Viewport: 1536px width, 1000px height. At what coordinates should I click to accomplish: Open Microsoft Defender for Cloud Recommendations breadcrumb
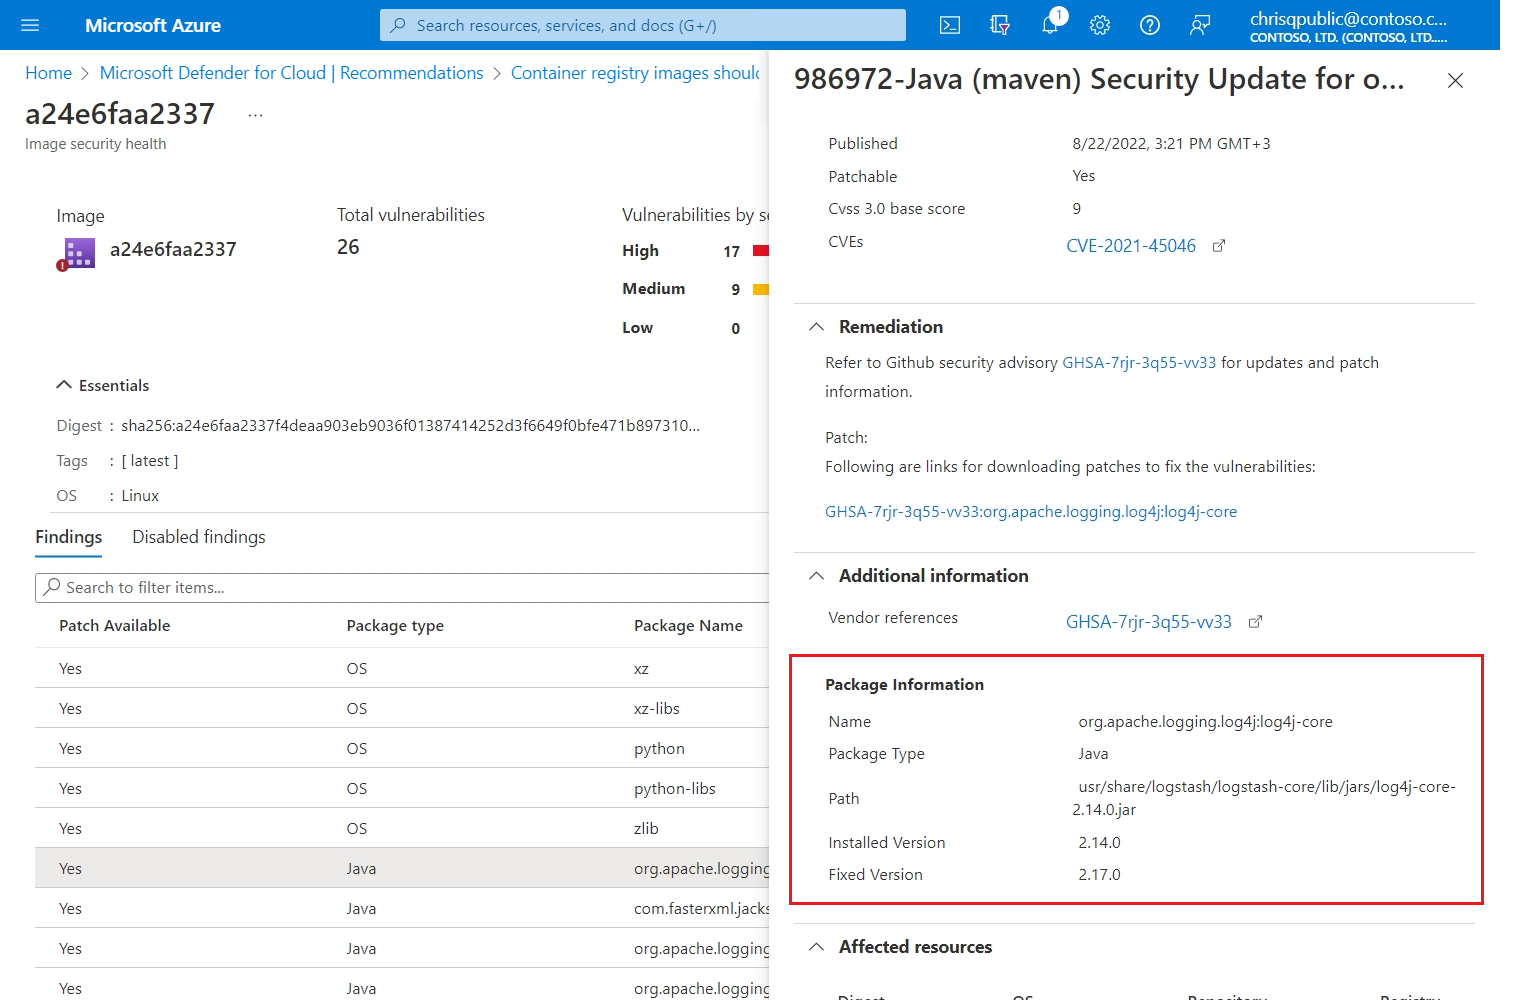[291, 73]
